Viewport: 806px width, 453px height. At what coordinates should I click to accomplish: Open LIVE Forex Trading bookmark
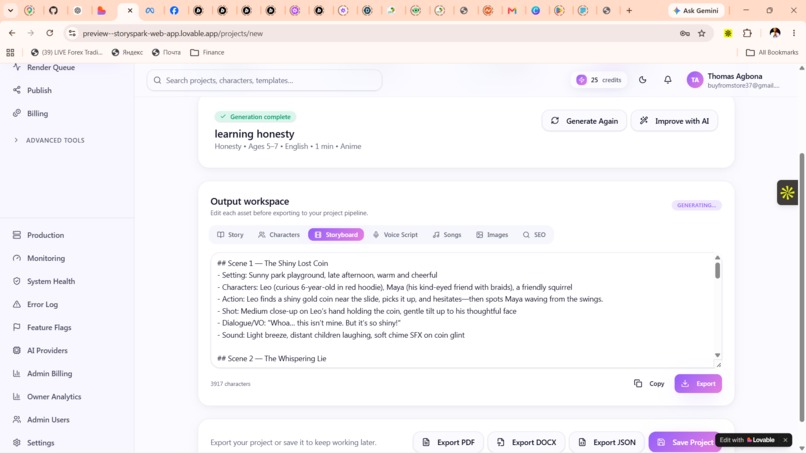(67, 52)
